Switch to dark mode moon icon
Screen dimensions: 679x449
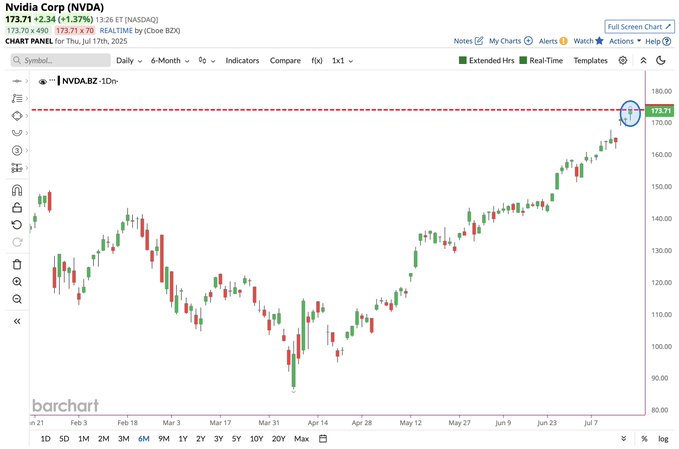(661, 60)
